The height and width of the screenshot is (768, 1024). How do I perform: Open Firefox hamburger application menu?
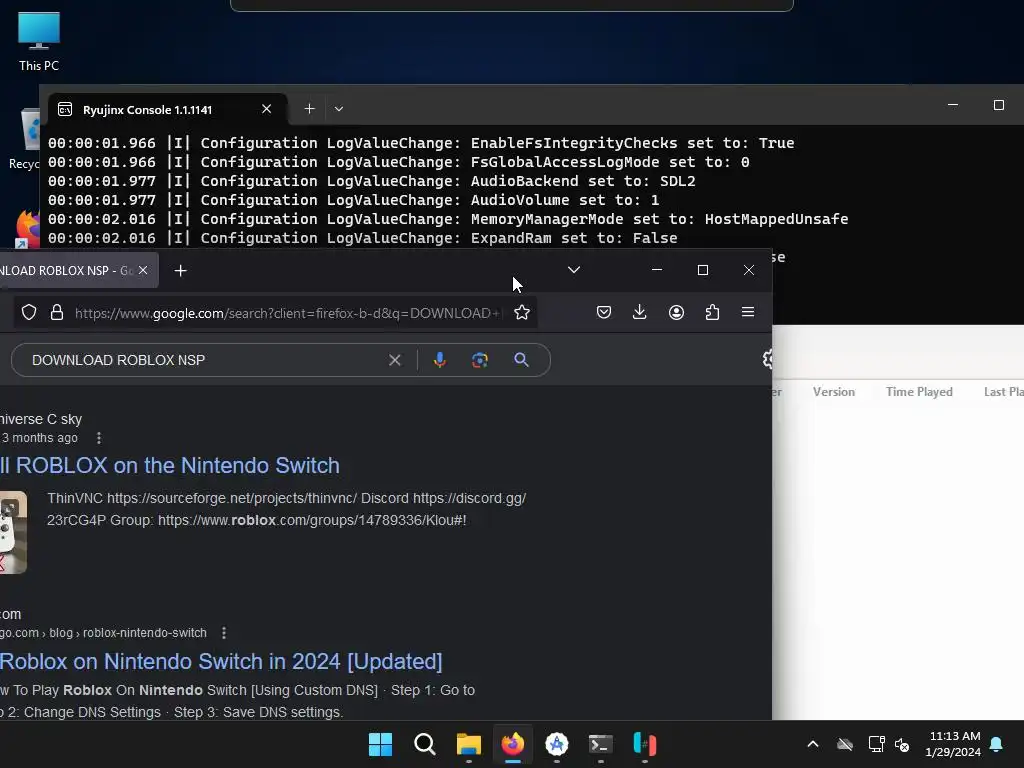(x=748, y=313)
